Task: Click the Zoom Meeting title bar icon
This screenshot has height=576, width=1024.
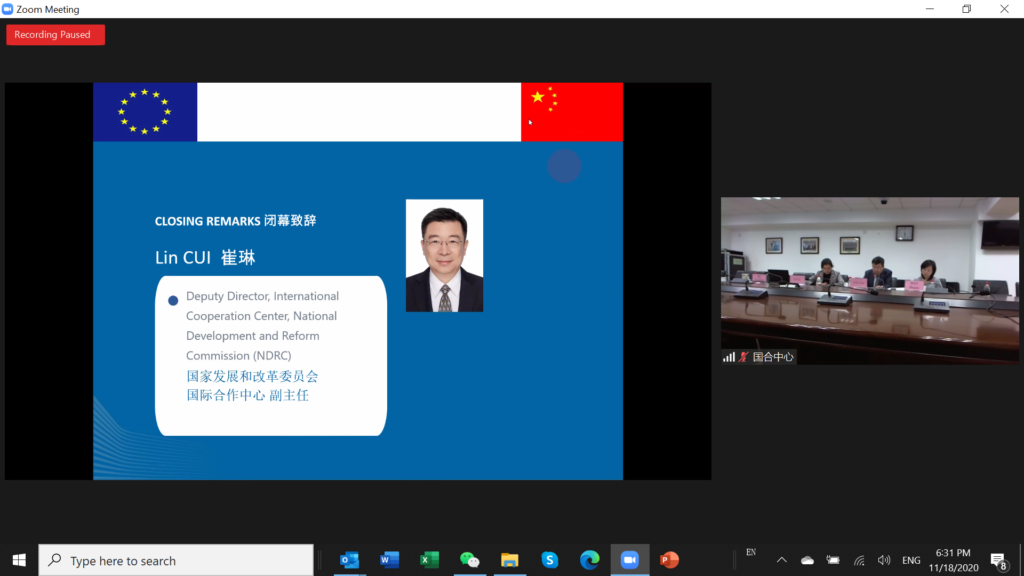Action: tap(8, 9)
